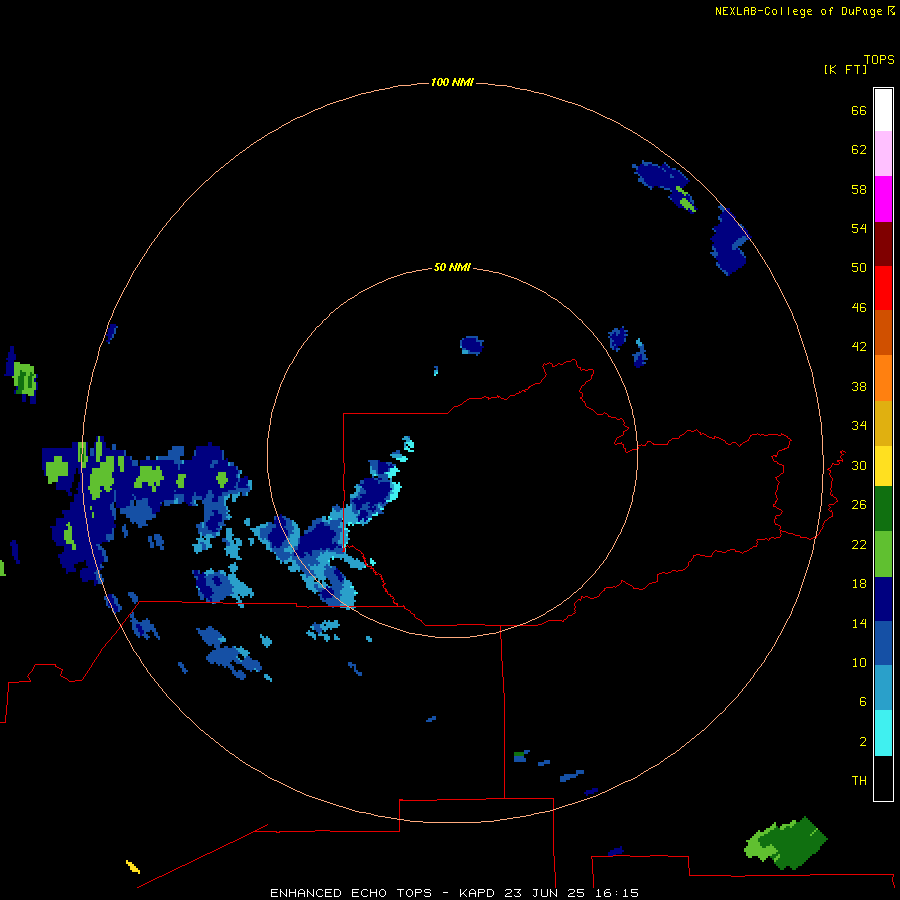This screenshot has height=900, width=900.
Task: Select the magenta legend swatch beside 58
Action: (x=883, y=199)
